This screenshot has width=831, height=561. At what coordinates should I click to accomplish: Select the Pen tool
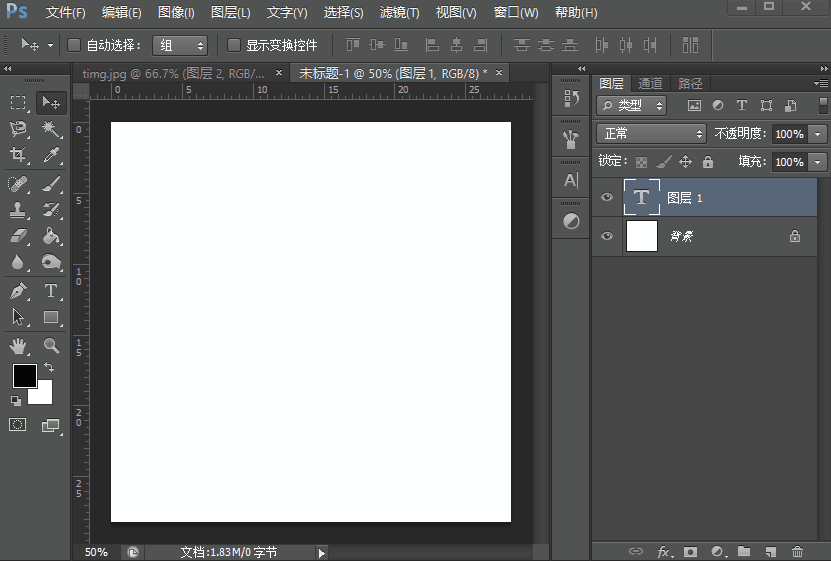tap(18, 291)
